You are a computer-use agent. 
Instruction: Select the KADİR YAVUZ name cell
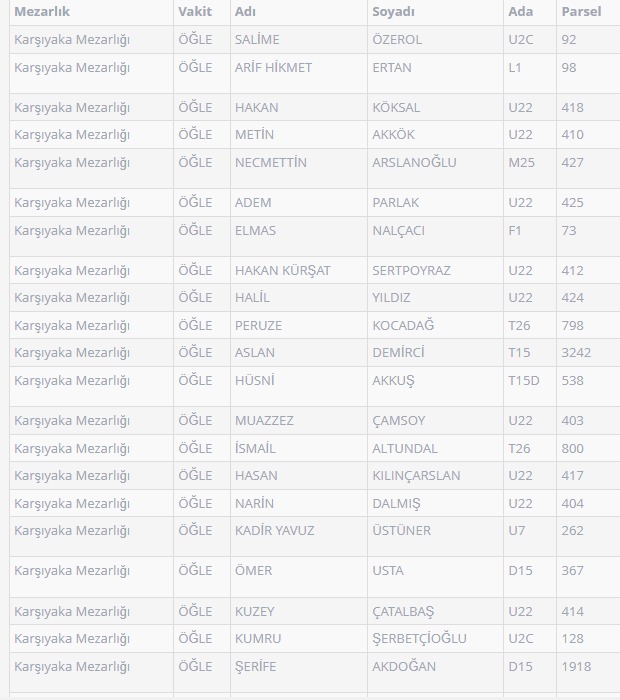pos(274,531)
